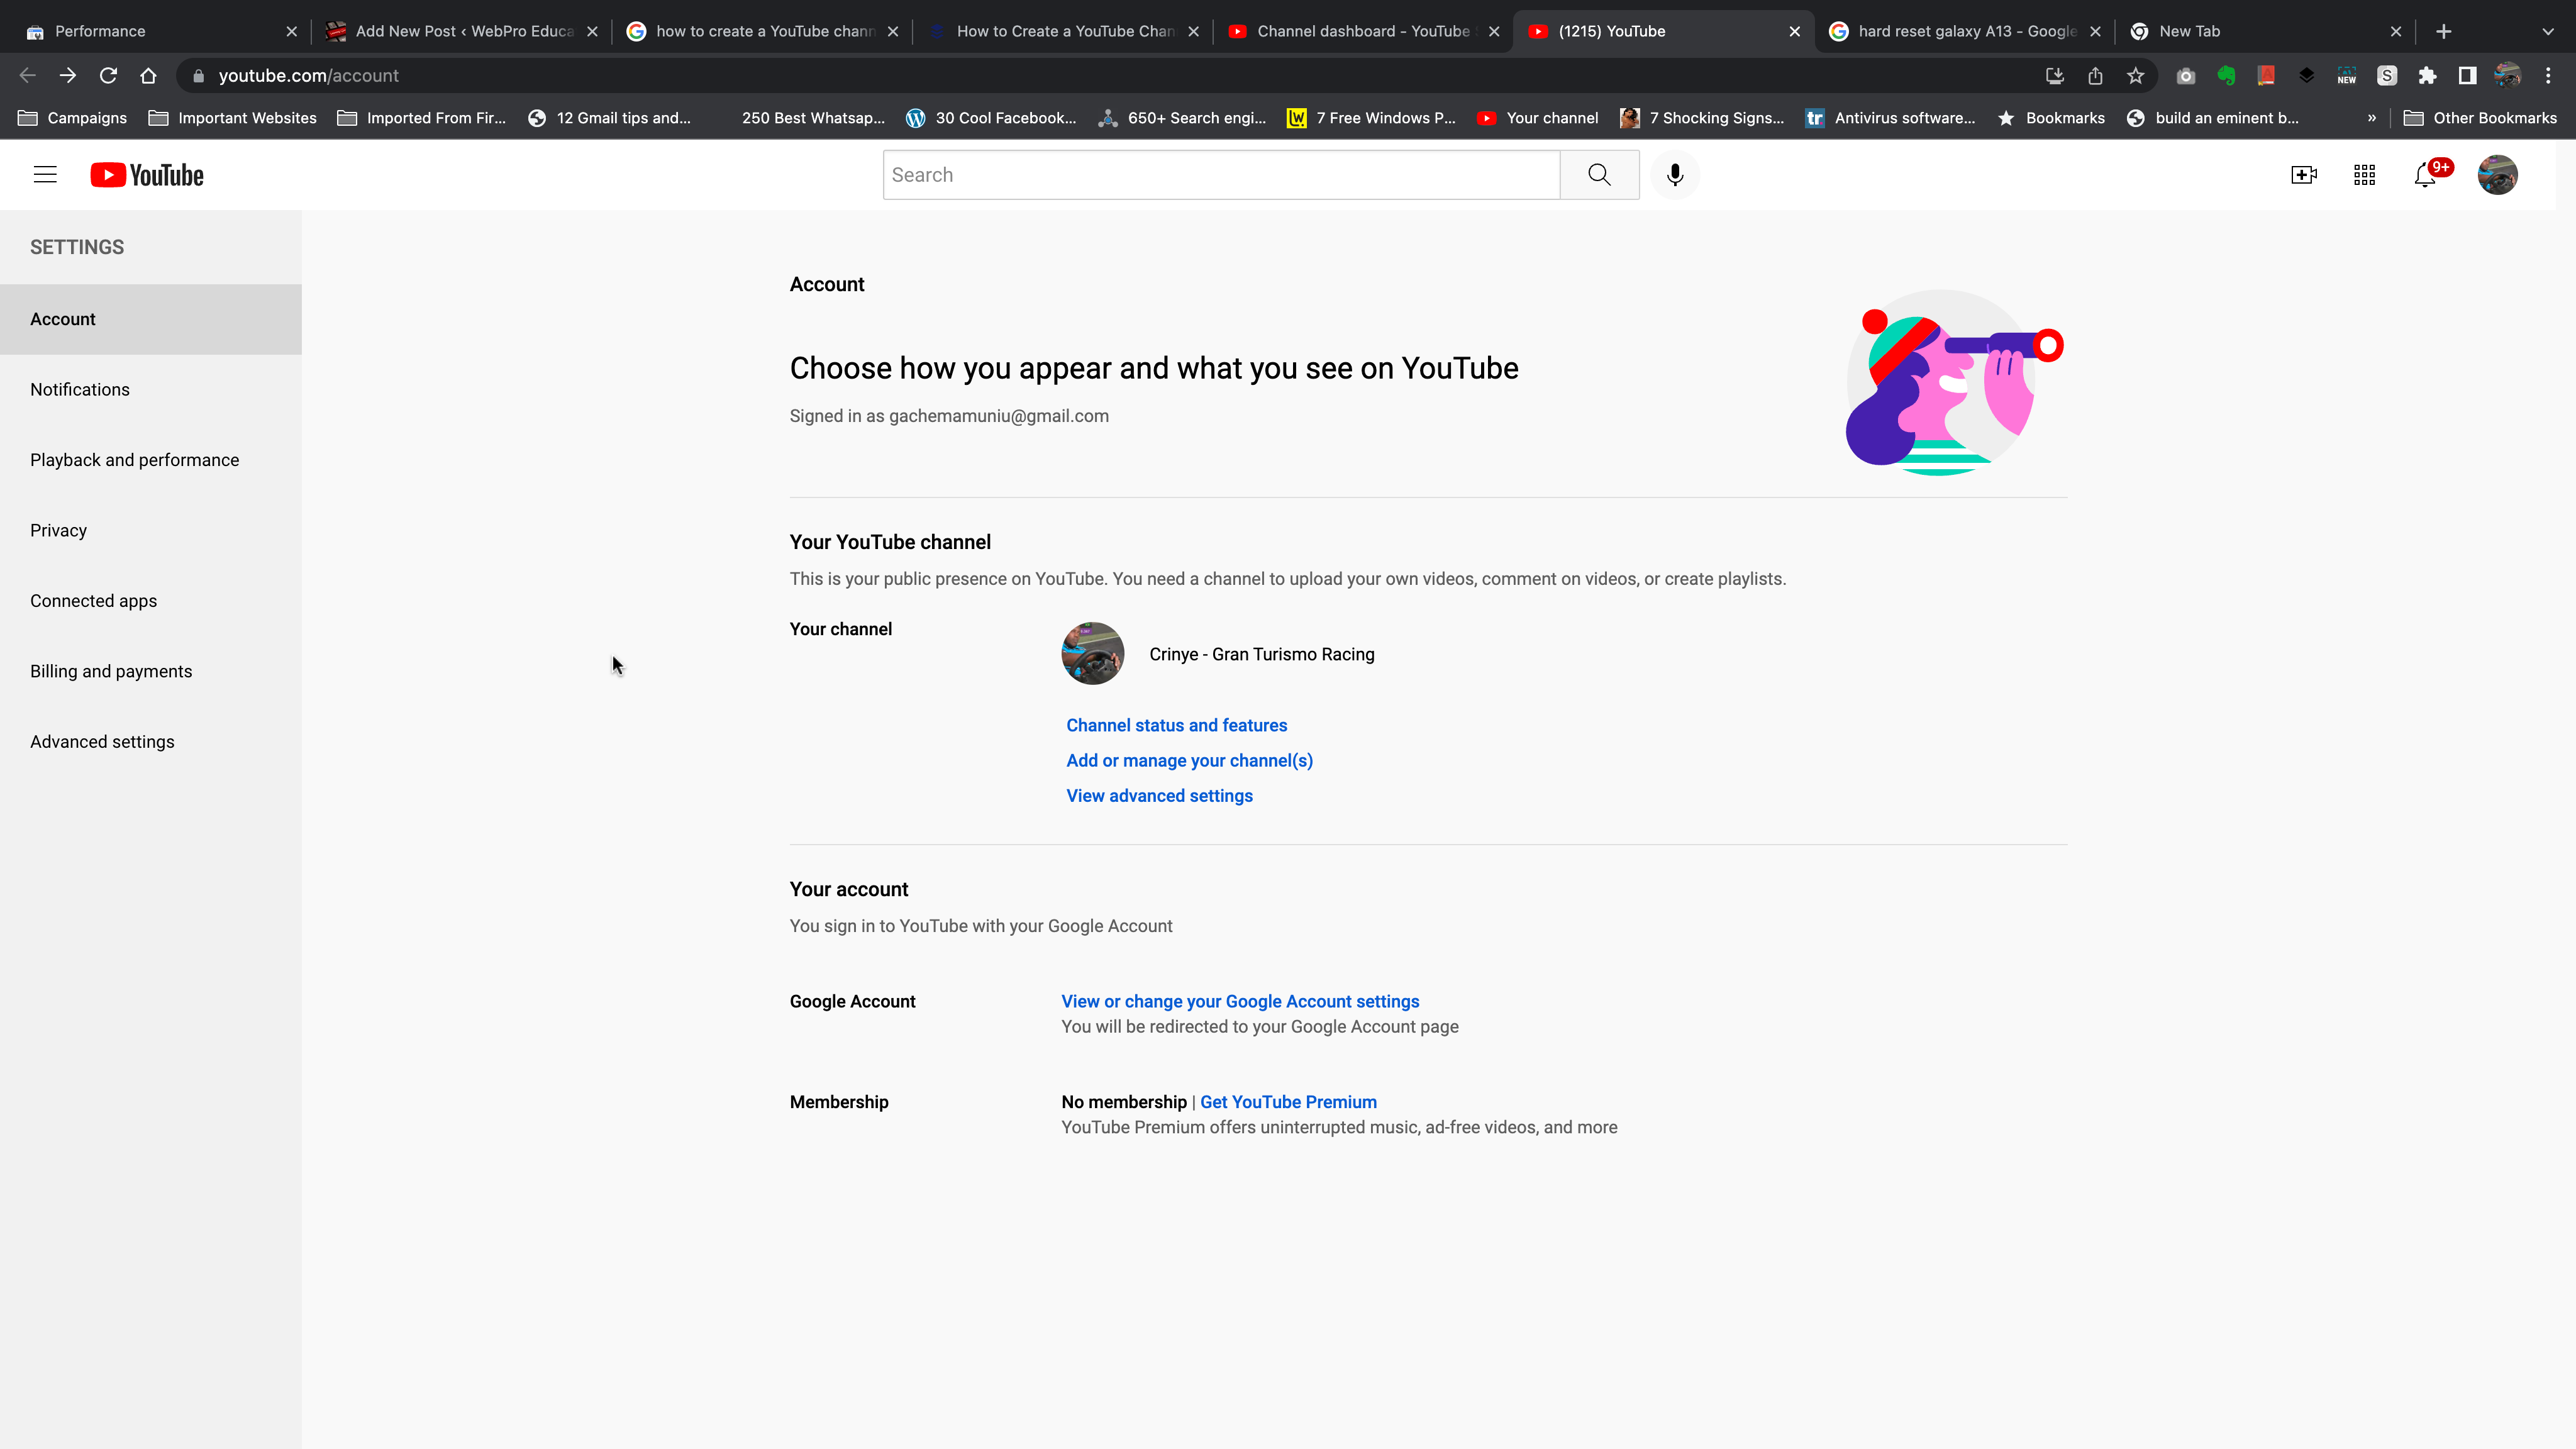This screenshot has height=1449, width=2576.
Task: Open the Extensions puzzle icon
Action: click(x=2427, y=76)
